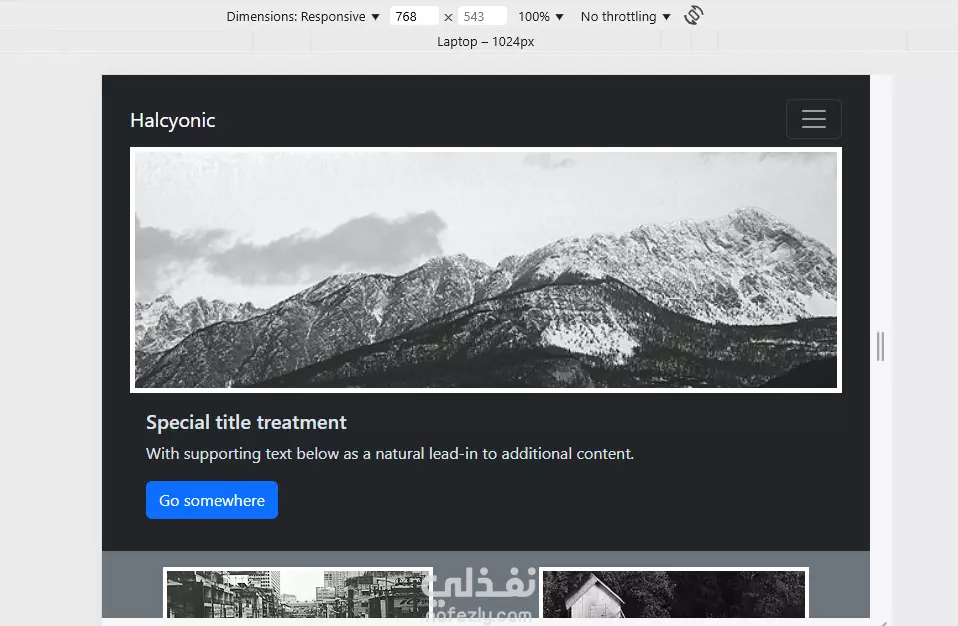Click the width input field showing 768
Viewport: 958px width, 626px height.
point(414,16)
